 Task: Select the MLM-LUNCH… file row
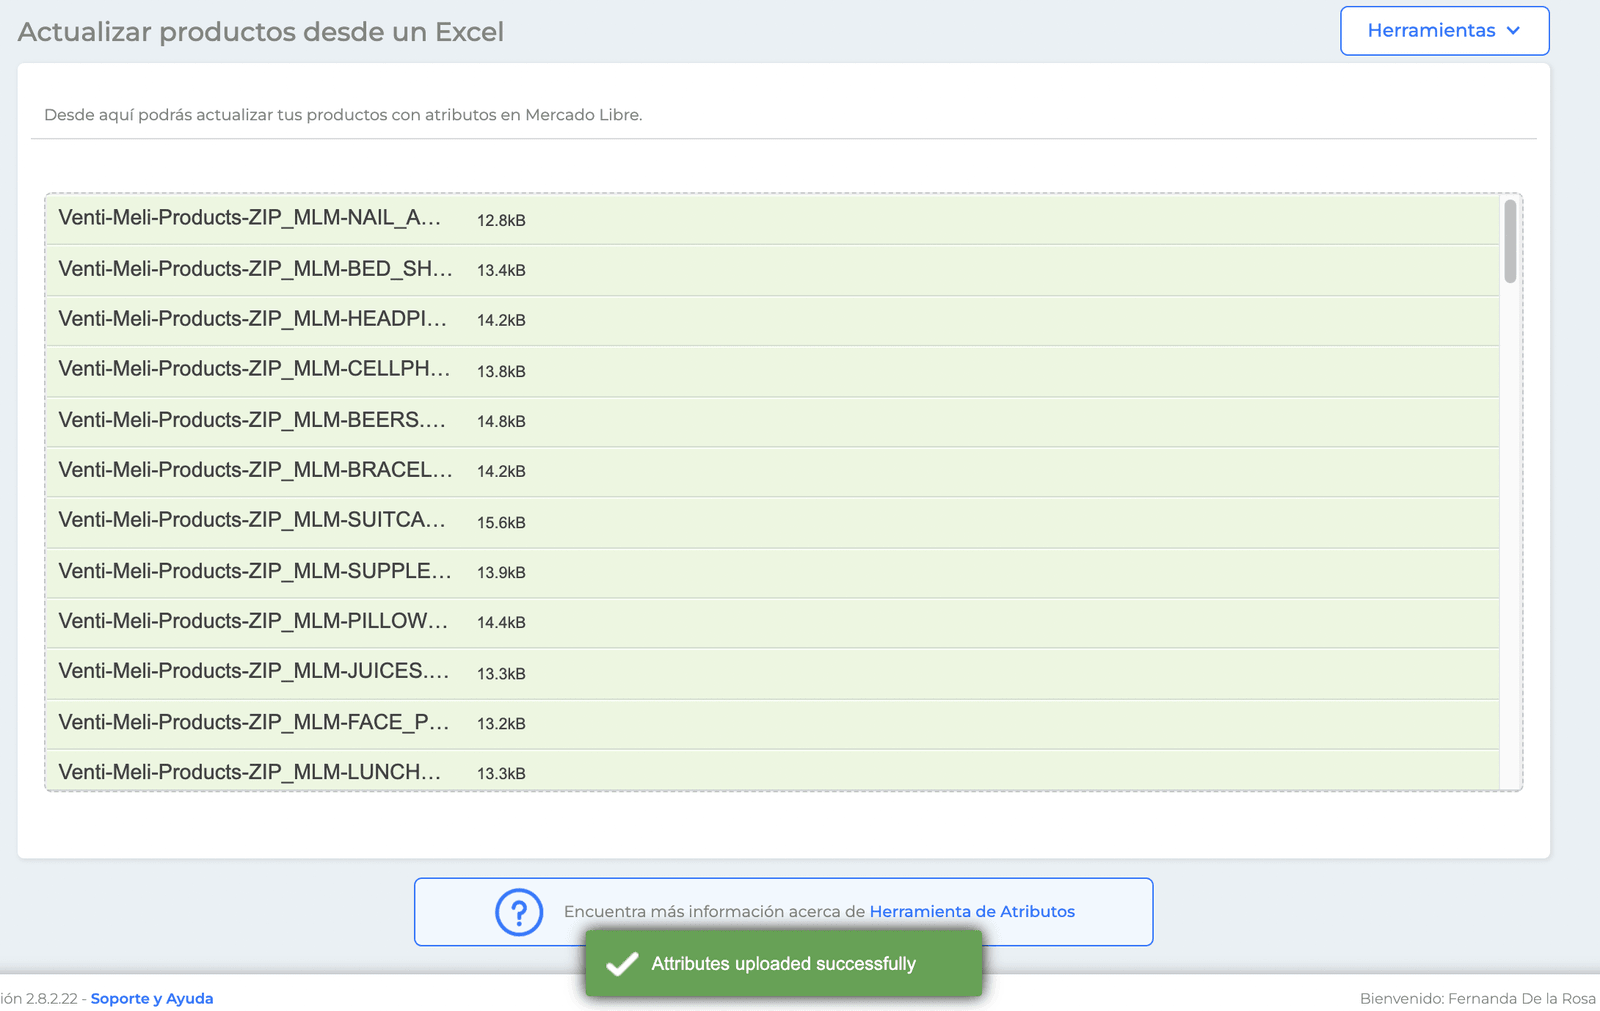772,770
